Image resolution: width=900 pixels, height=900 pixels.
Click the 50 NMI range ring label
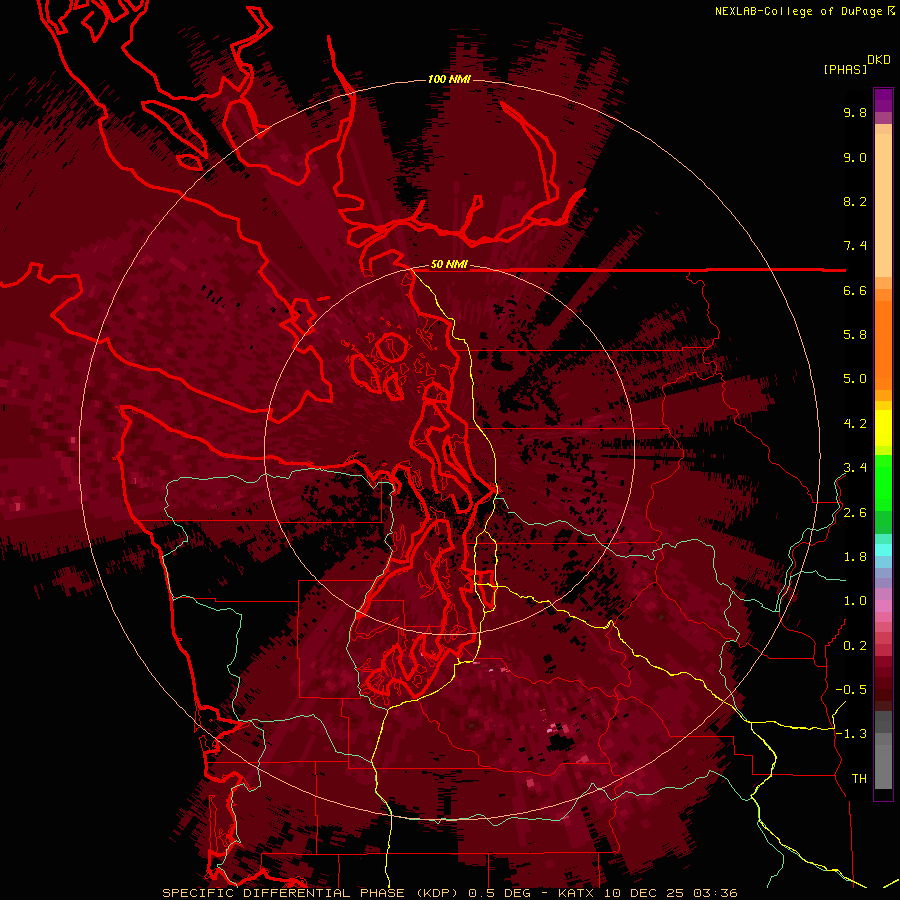(x=449, y=265)
